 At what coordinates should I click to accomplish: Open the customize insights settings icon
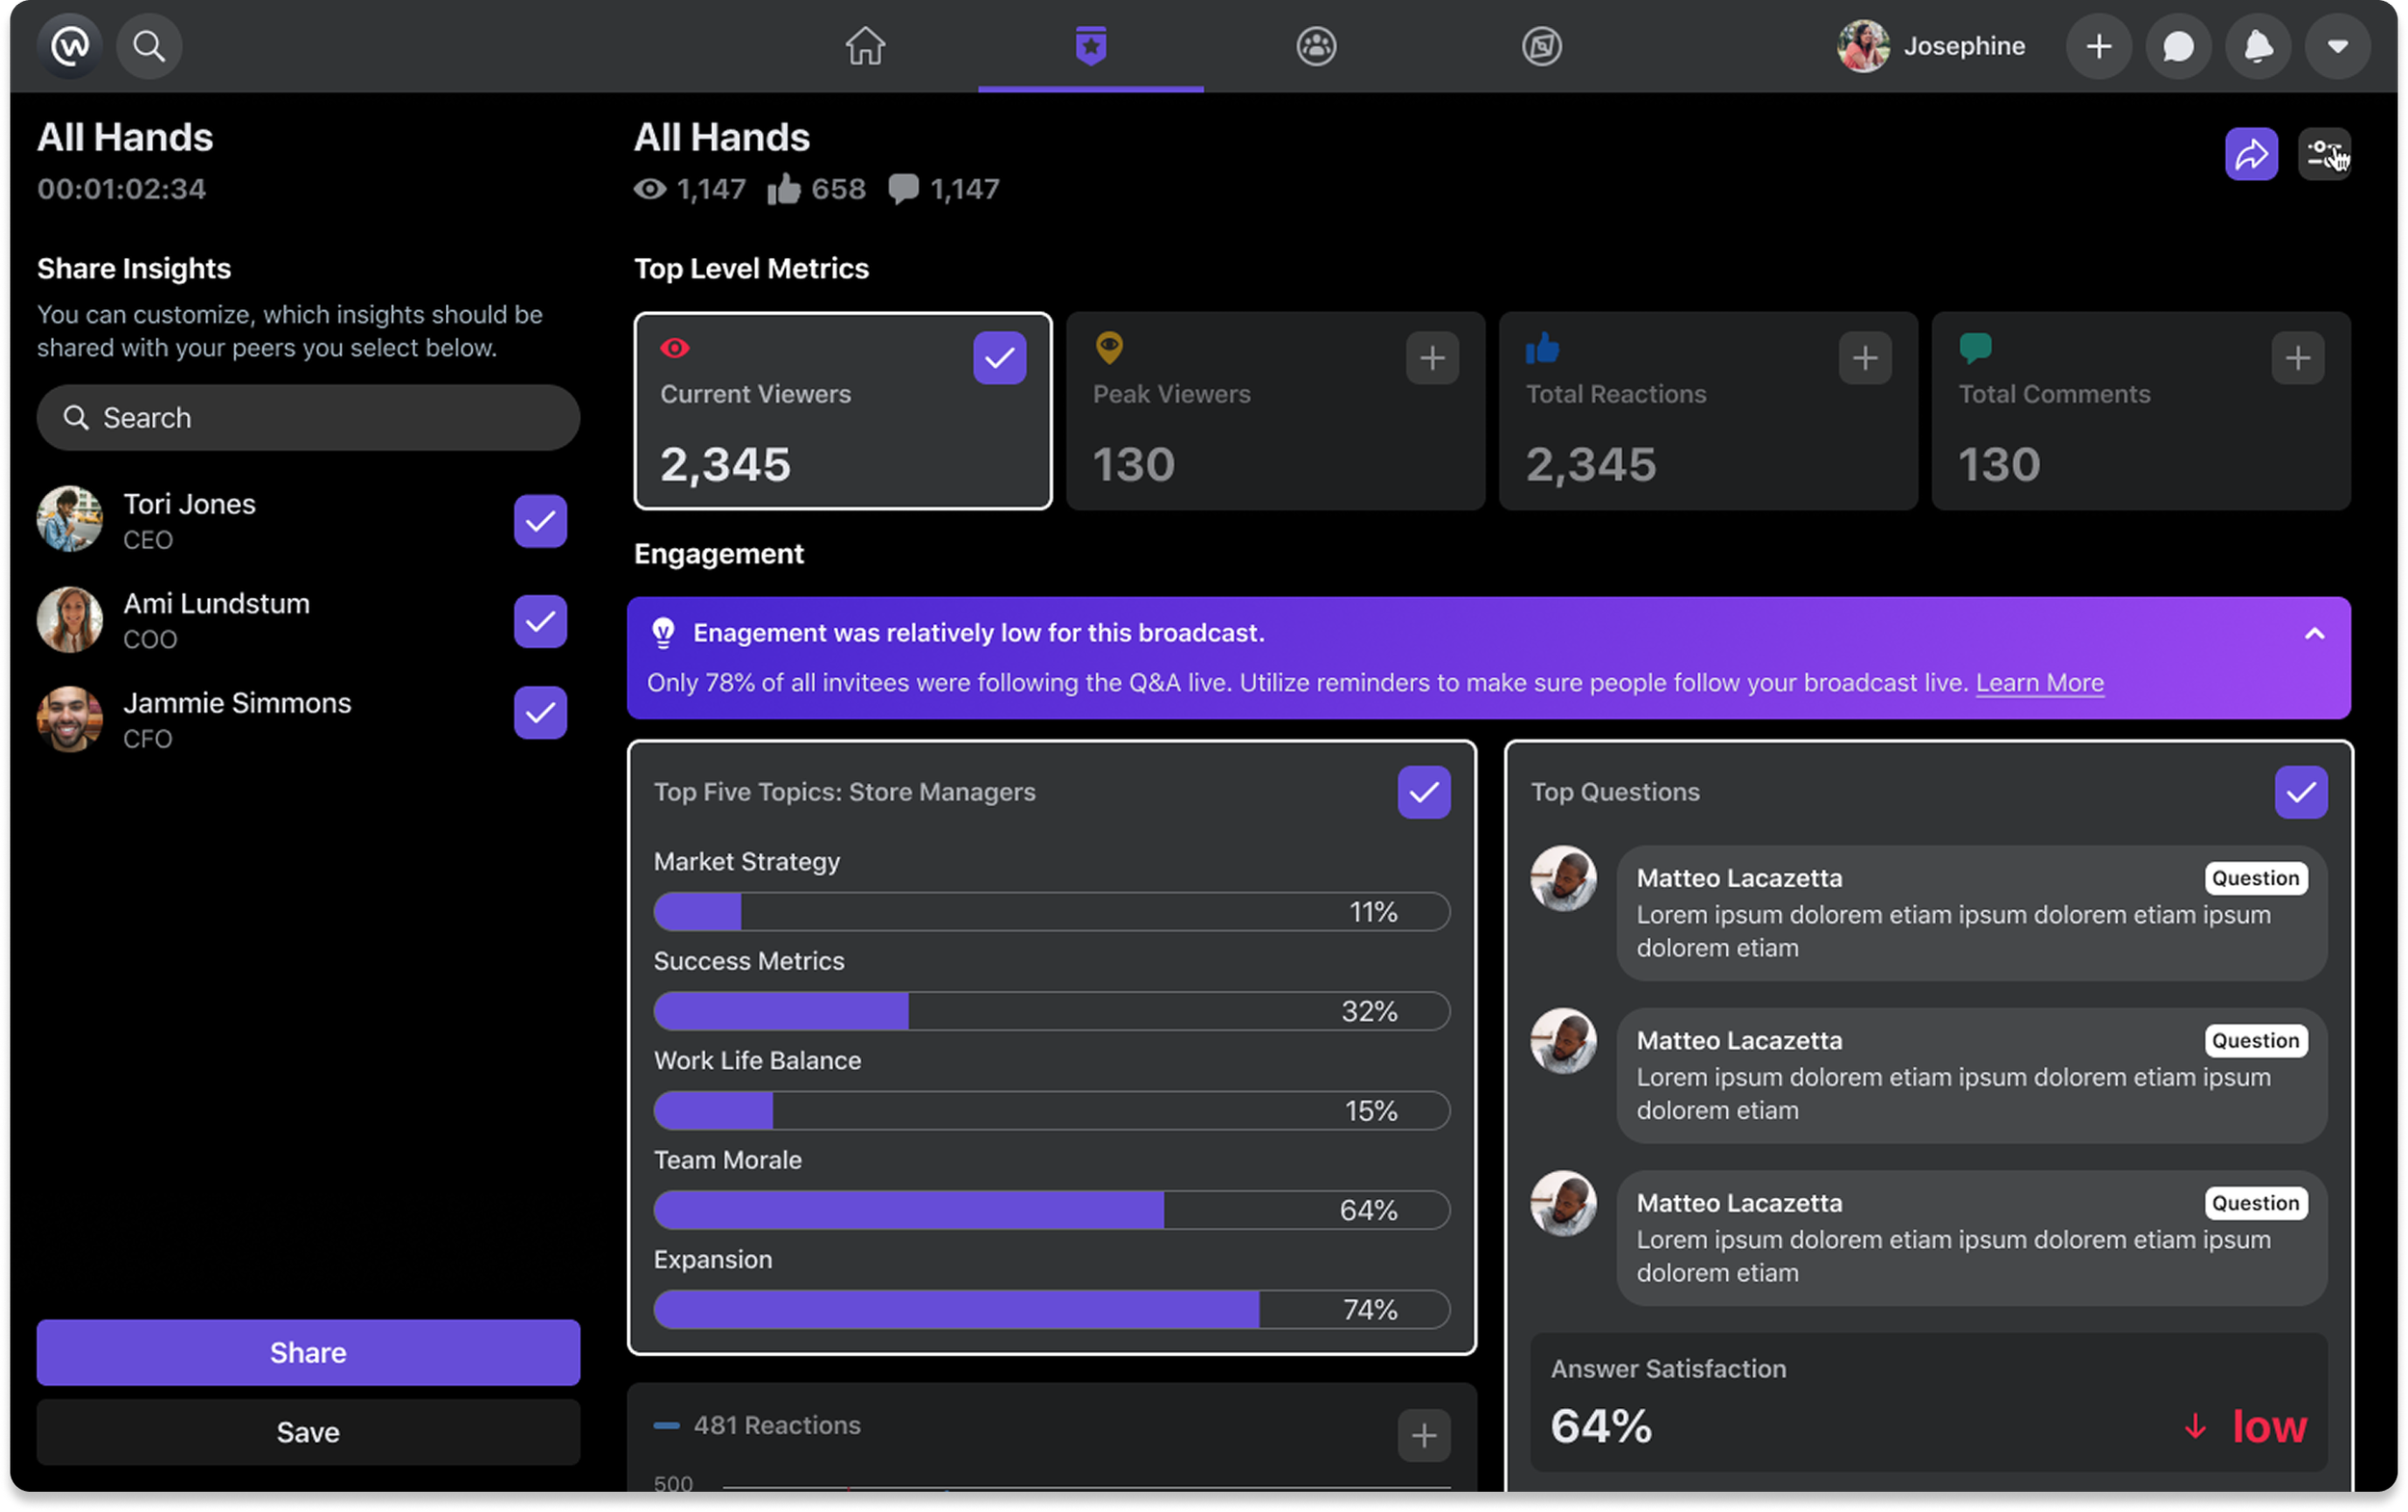(2324, 154)
